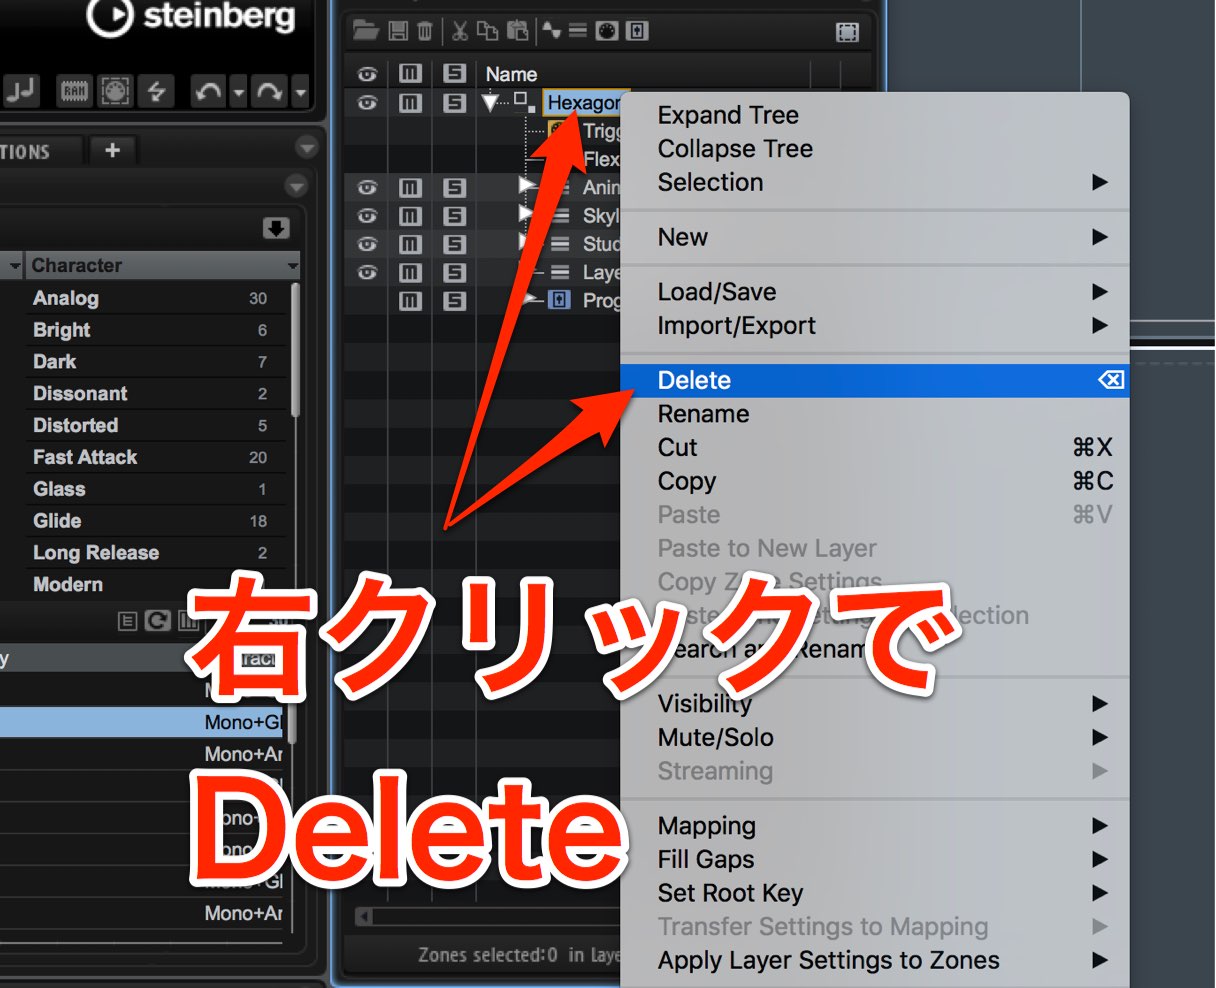Toggle visibility eye on the Skyl row
This screenshot has height=988, width=1216.
[367, 216]
